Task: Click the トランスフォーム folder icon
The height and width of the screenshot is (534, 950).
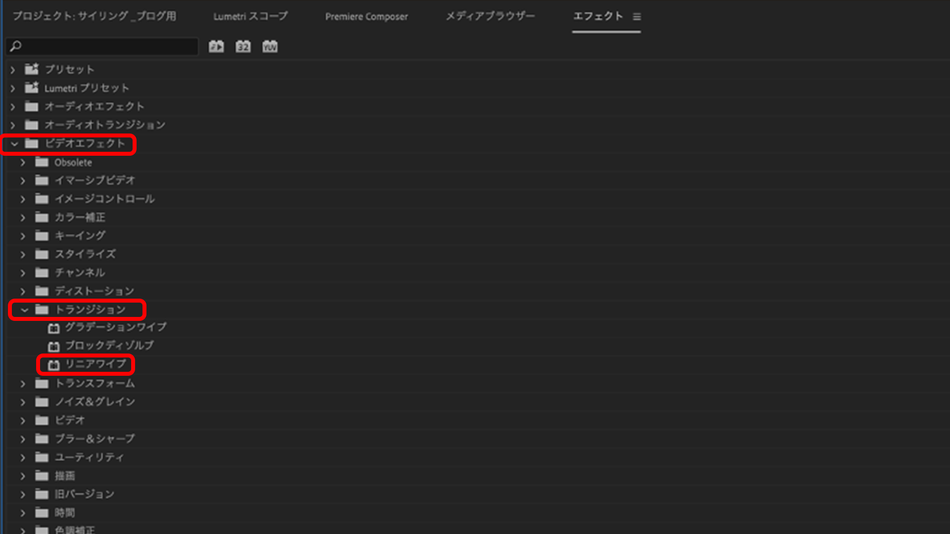Action: [41, 384]
